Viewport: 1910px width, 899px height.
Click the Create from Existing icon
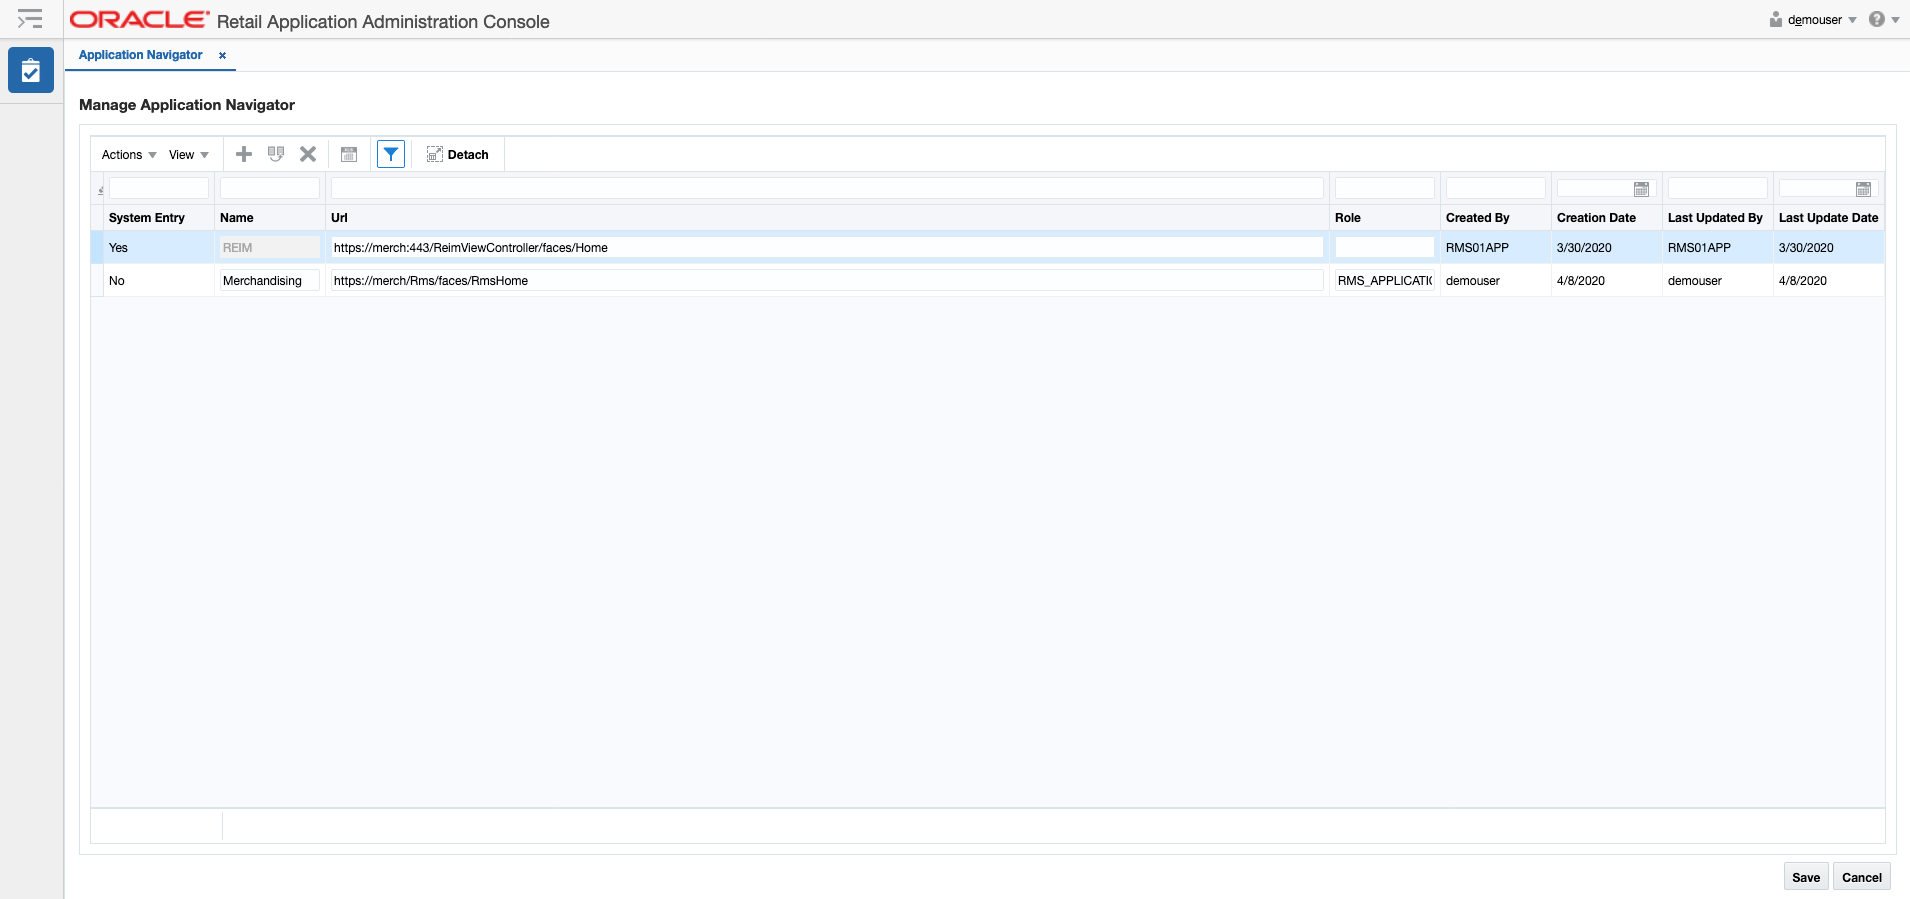click(276, 154)
